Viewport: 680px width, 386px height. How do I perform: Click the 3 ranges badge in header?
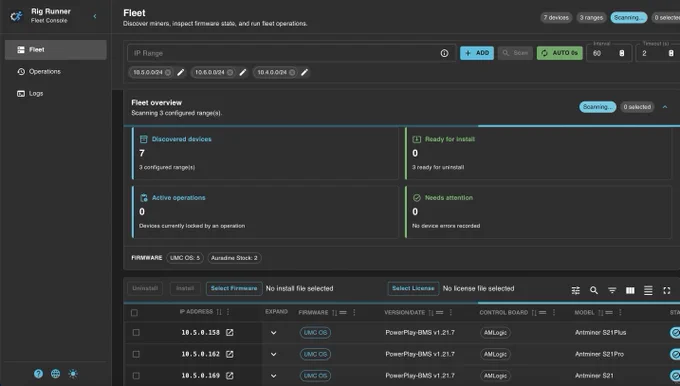pos(591,17)
